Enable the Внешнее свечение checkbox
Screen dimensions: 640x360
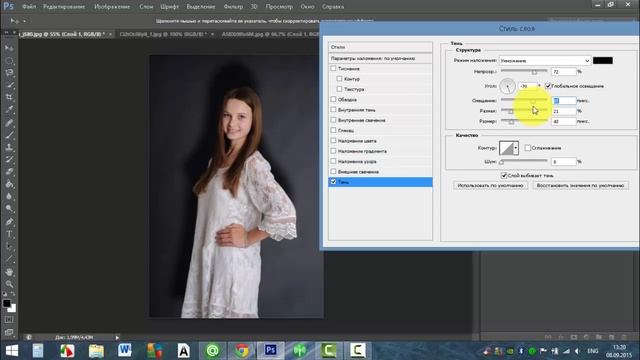[x=333, y=171]
